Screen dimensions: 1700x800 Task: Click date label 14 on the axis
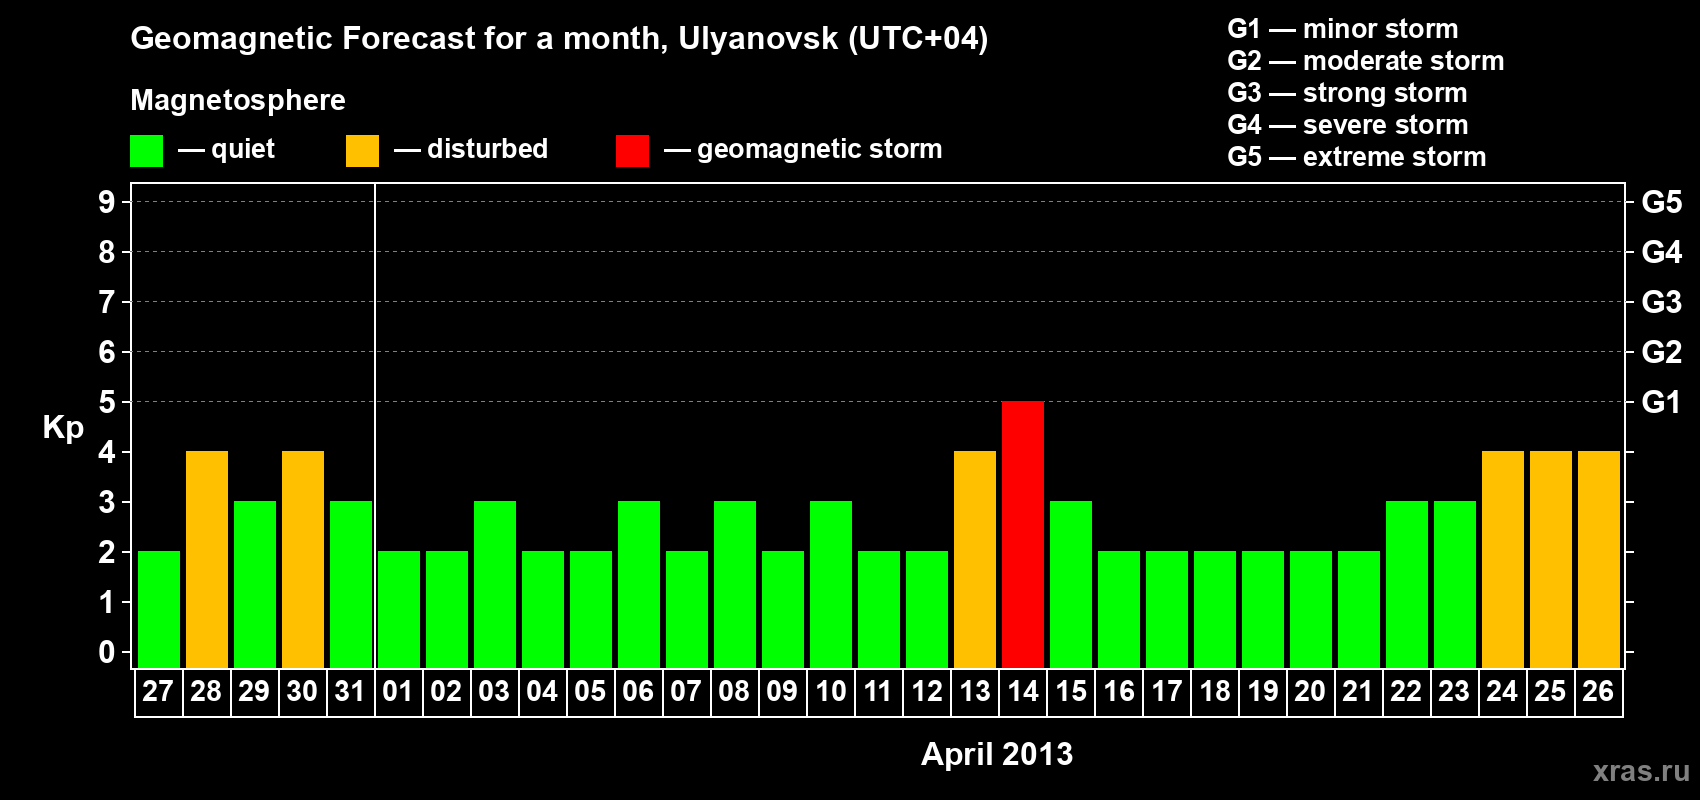(1023, 692)
